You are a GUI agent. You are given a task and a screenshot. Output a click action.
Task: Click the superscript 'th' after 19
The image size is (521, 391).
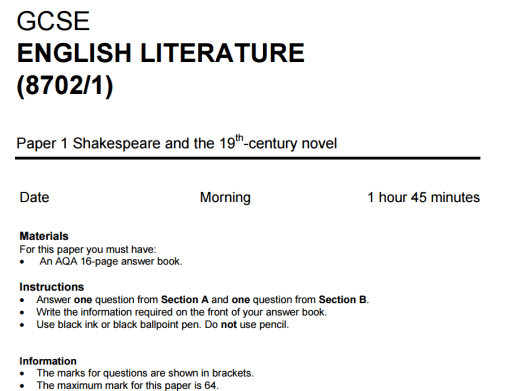coord(239,138)
